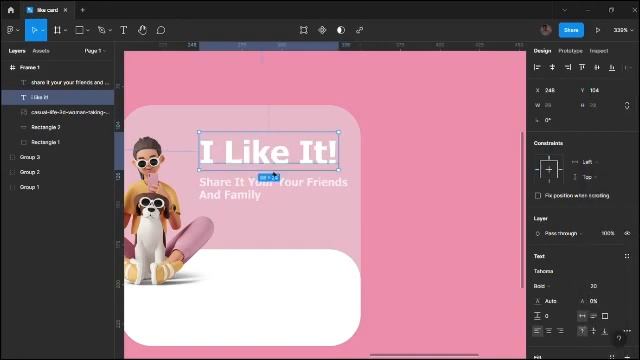Set fixed size text resizing
The width and height of the screenshot is (640, 360).
click(605, 316)
